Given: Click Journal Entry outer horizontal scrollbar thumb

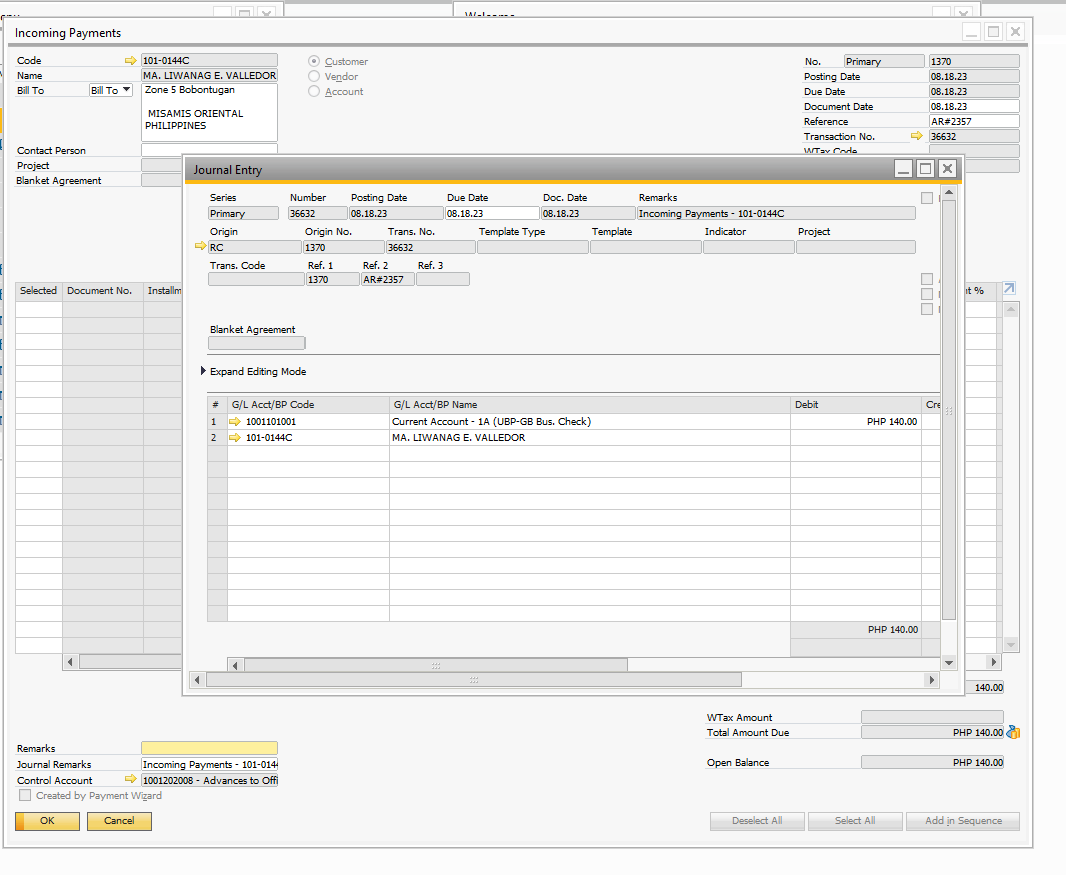Looking at the screenshot, I should [x=474, y=679].
